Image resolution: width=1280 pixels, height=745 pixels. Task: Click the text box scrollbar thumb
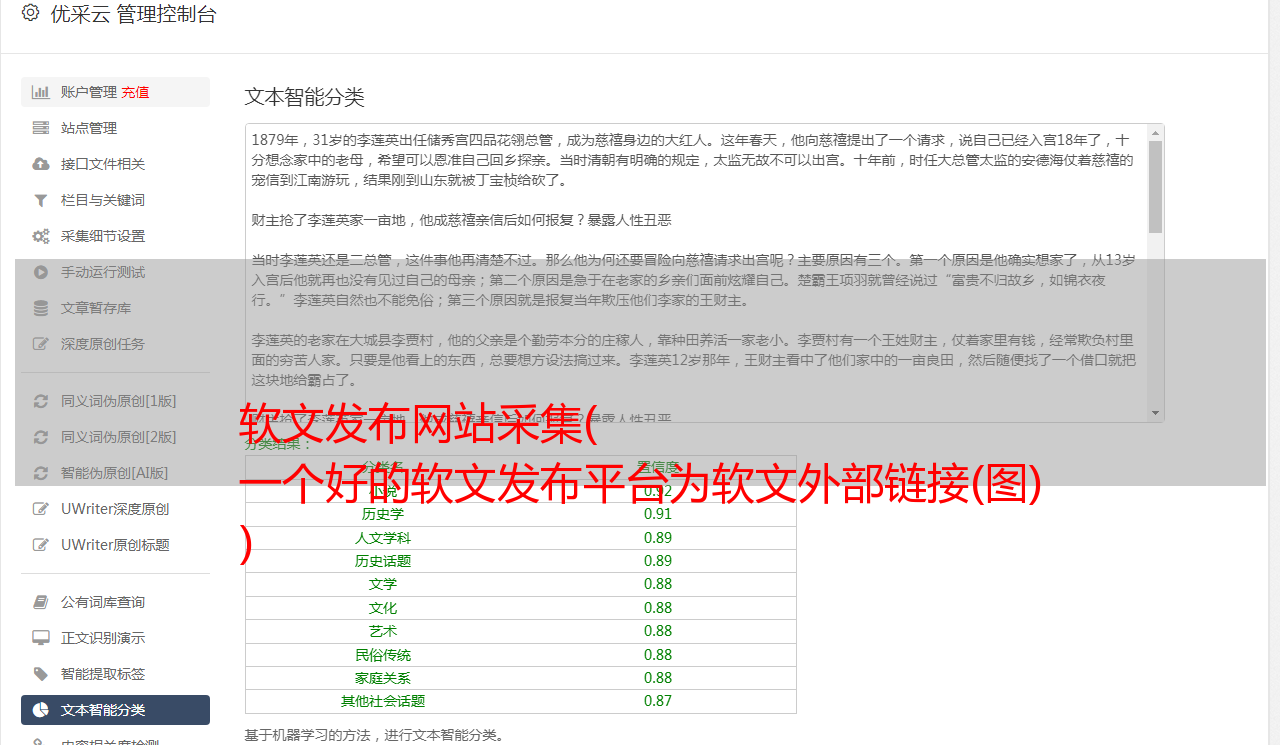click(x=1156, y=186)
